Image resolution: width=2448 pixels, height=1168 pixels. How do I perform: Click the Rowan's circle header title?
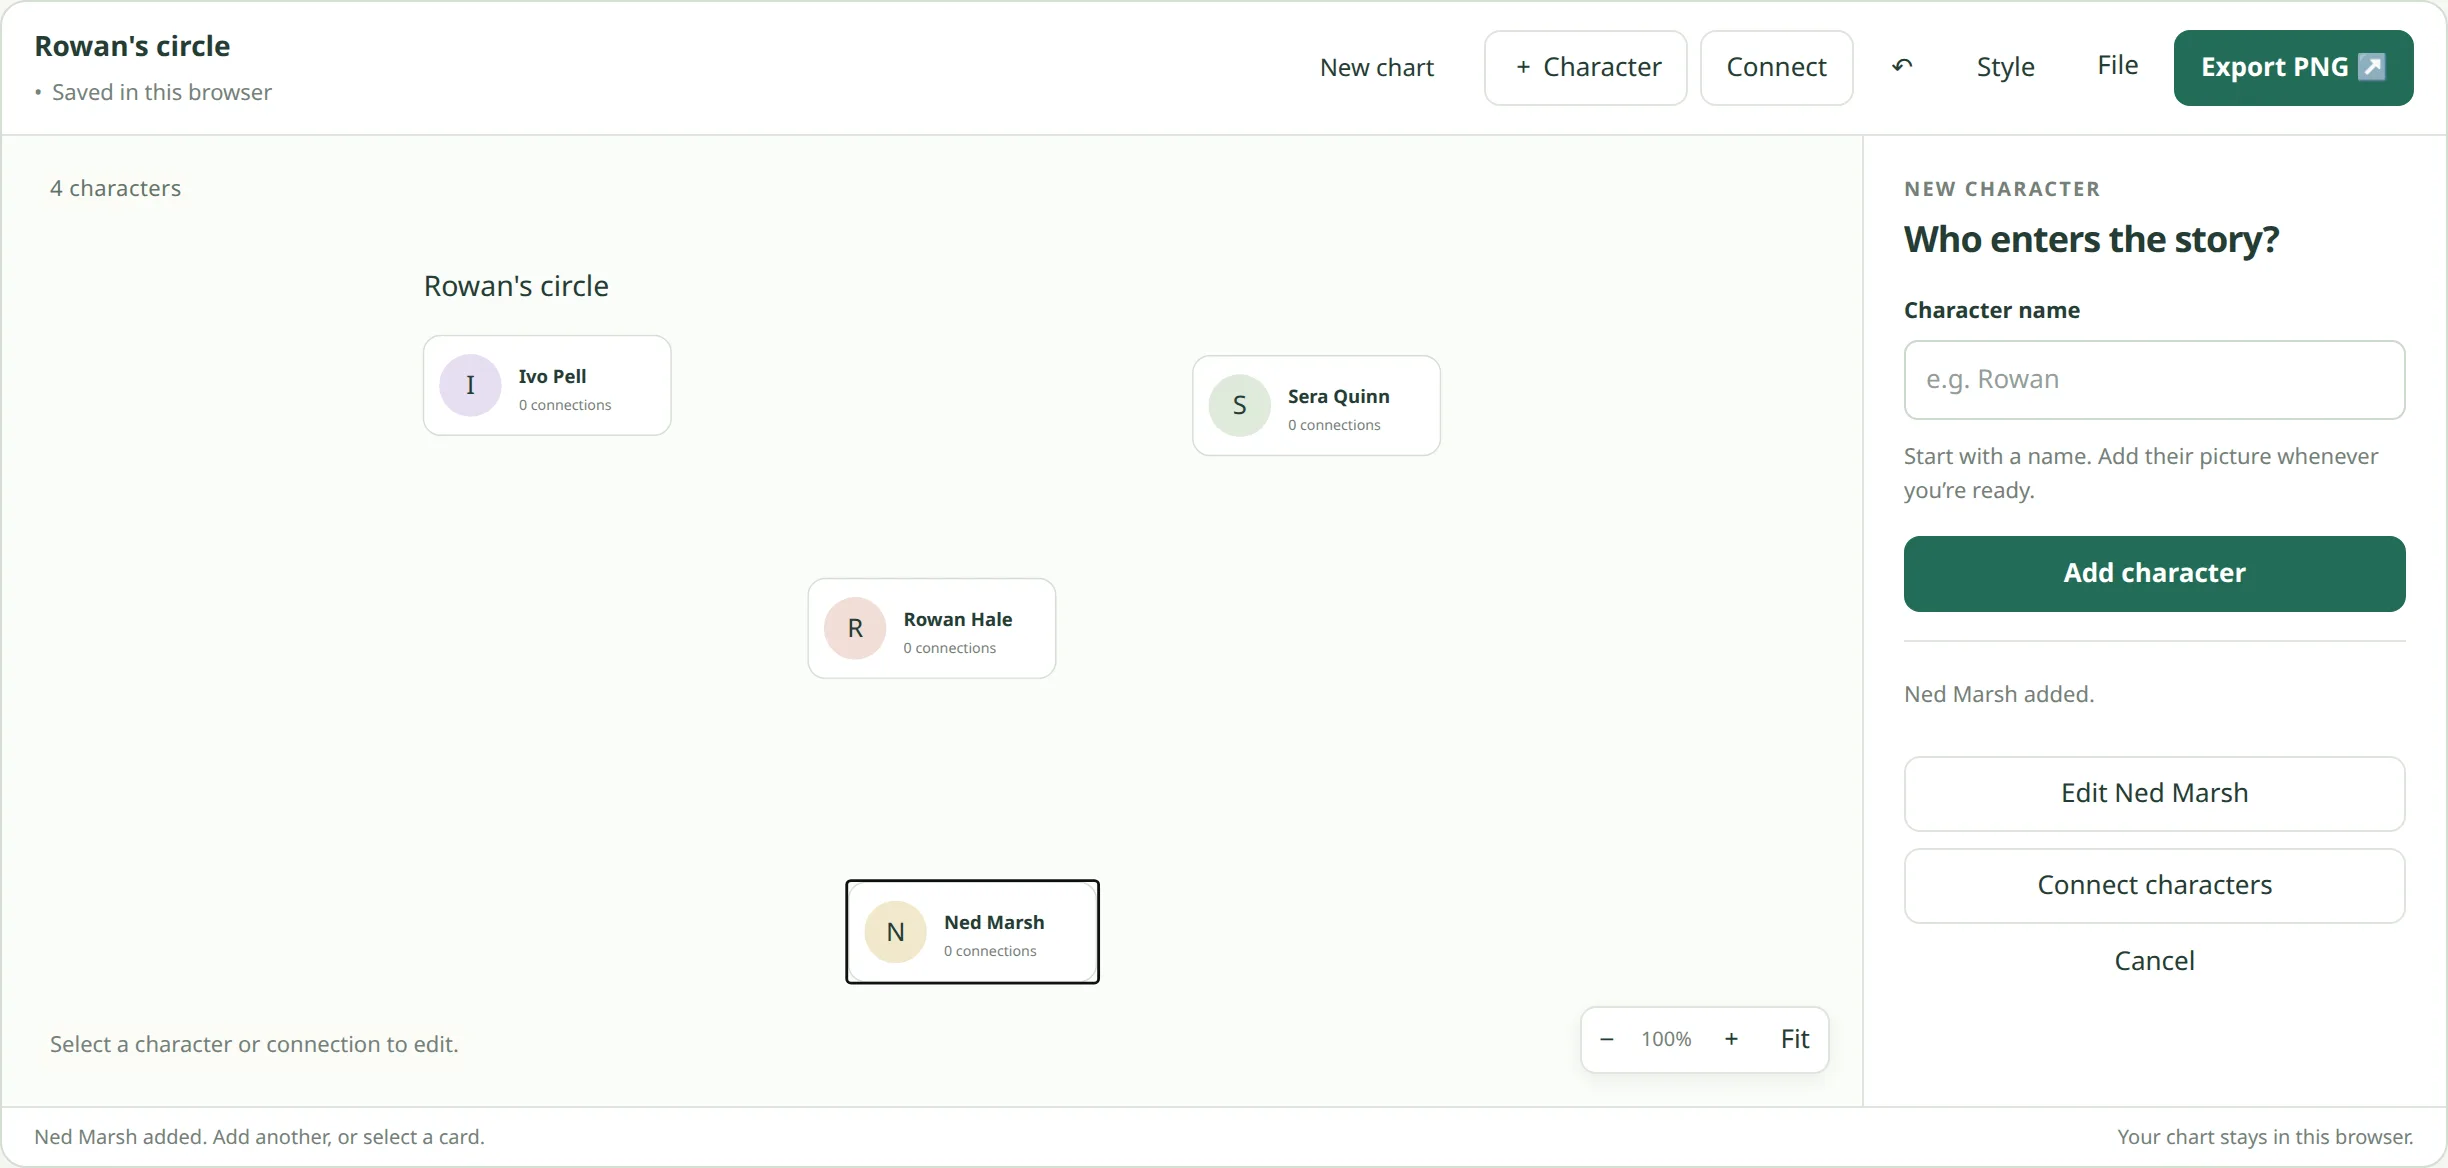click(x=132, y=46)
